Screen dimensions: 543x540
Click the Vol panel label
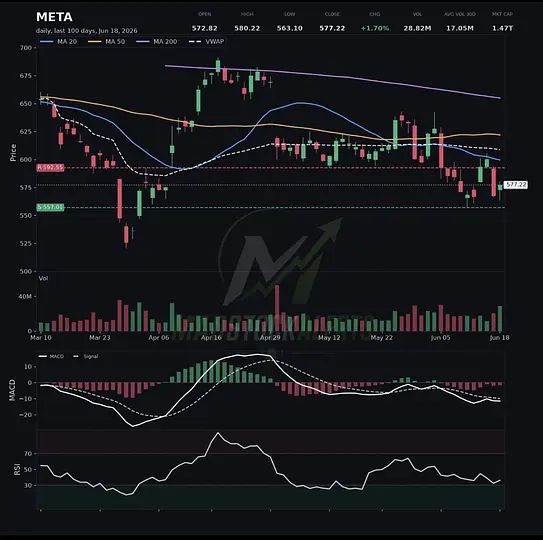[43, 278]
